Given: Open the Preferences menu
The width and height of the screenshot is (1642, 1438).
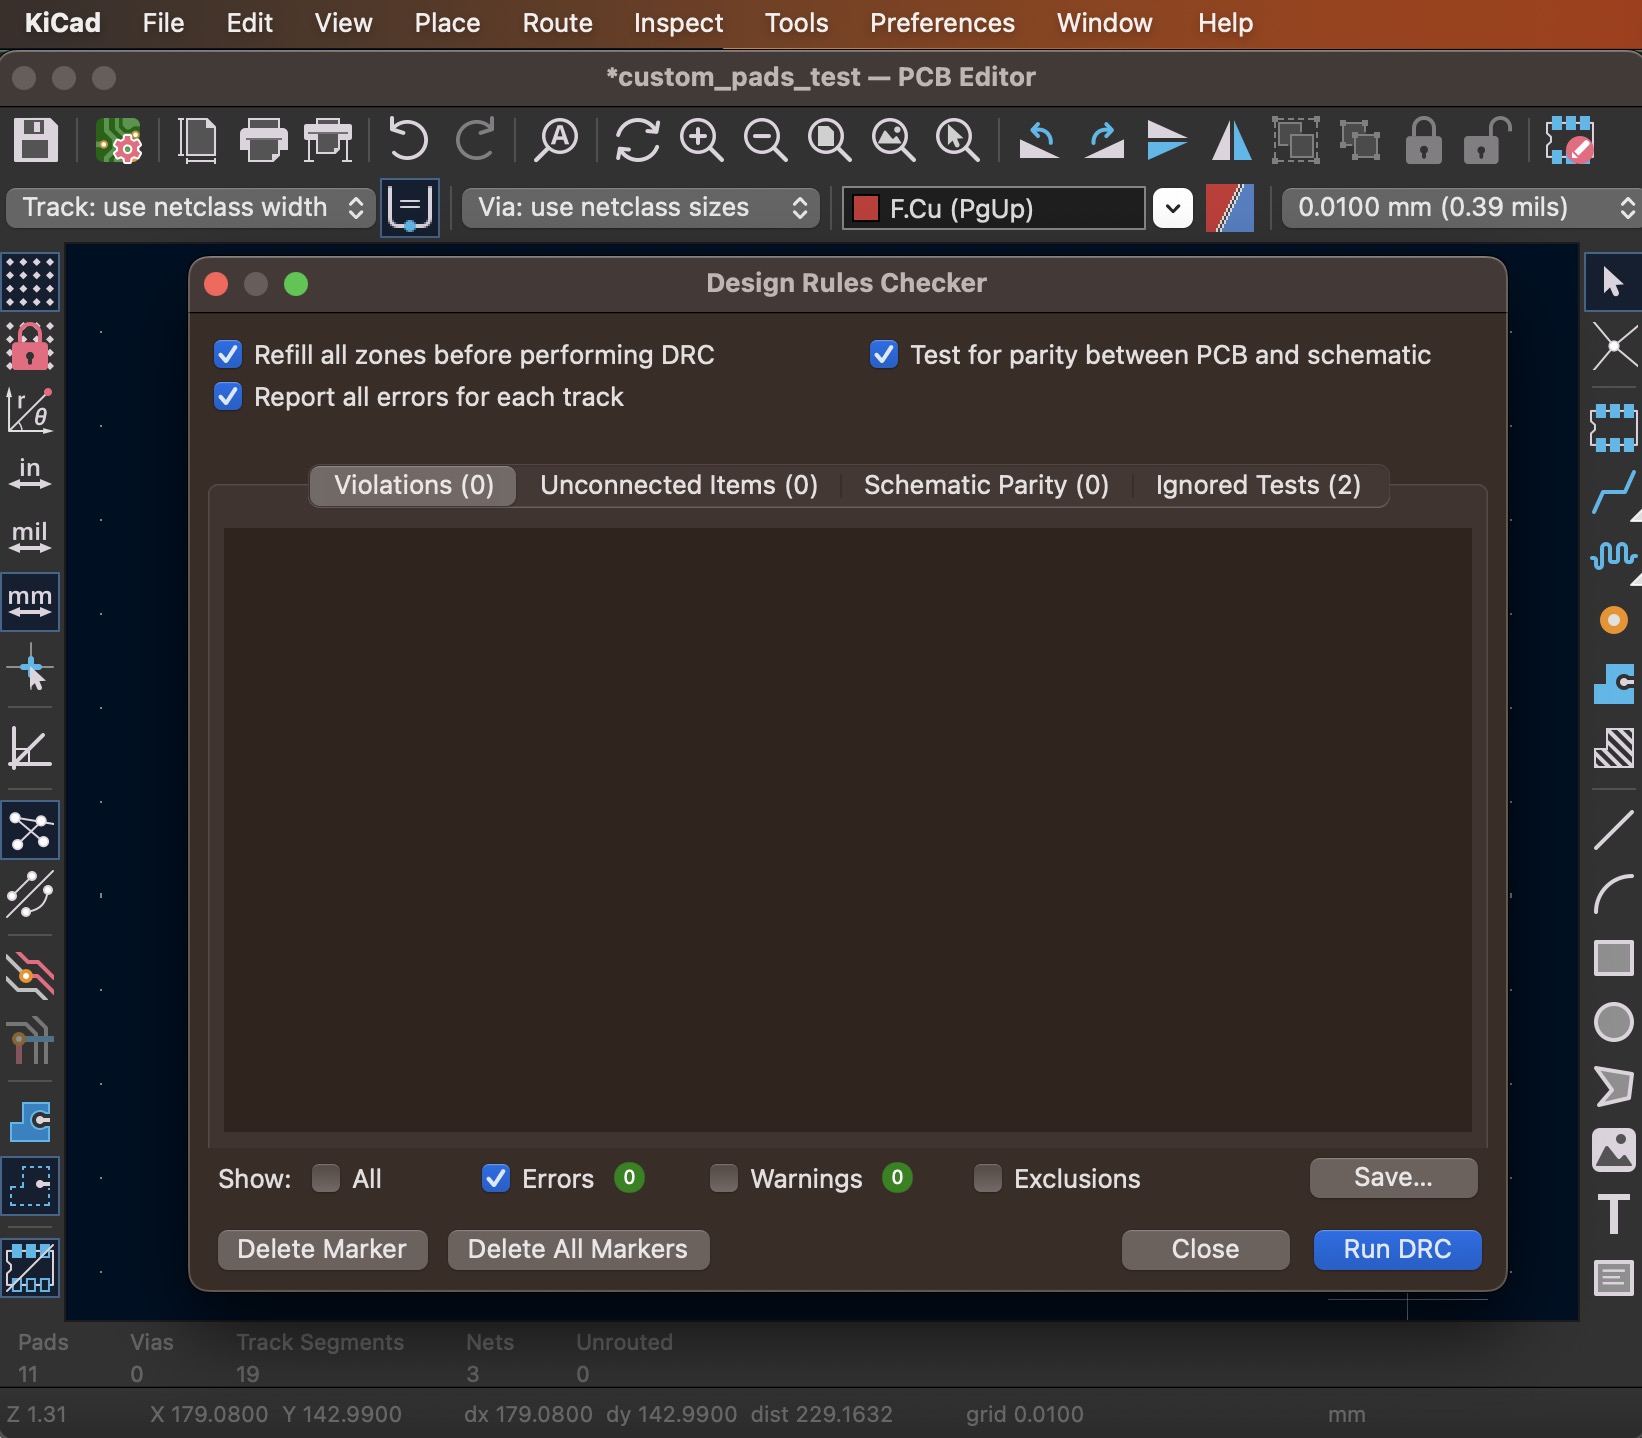Looking at the screenshot, I should 942,23.
